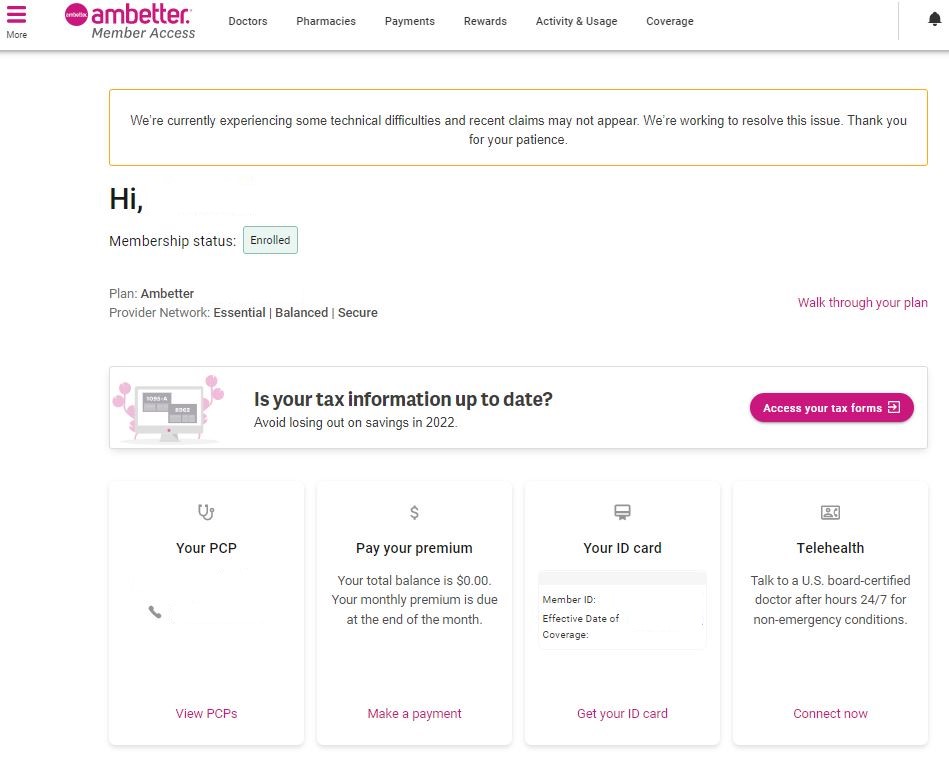949x761 pixels.
Task: Click the Make a payment link
Action: click(x=415, y=714)
